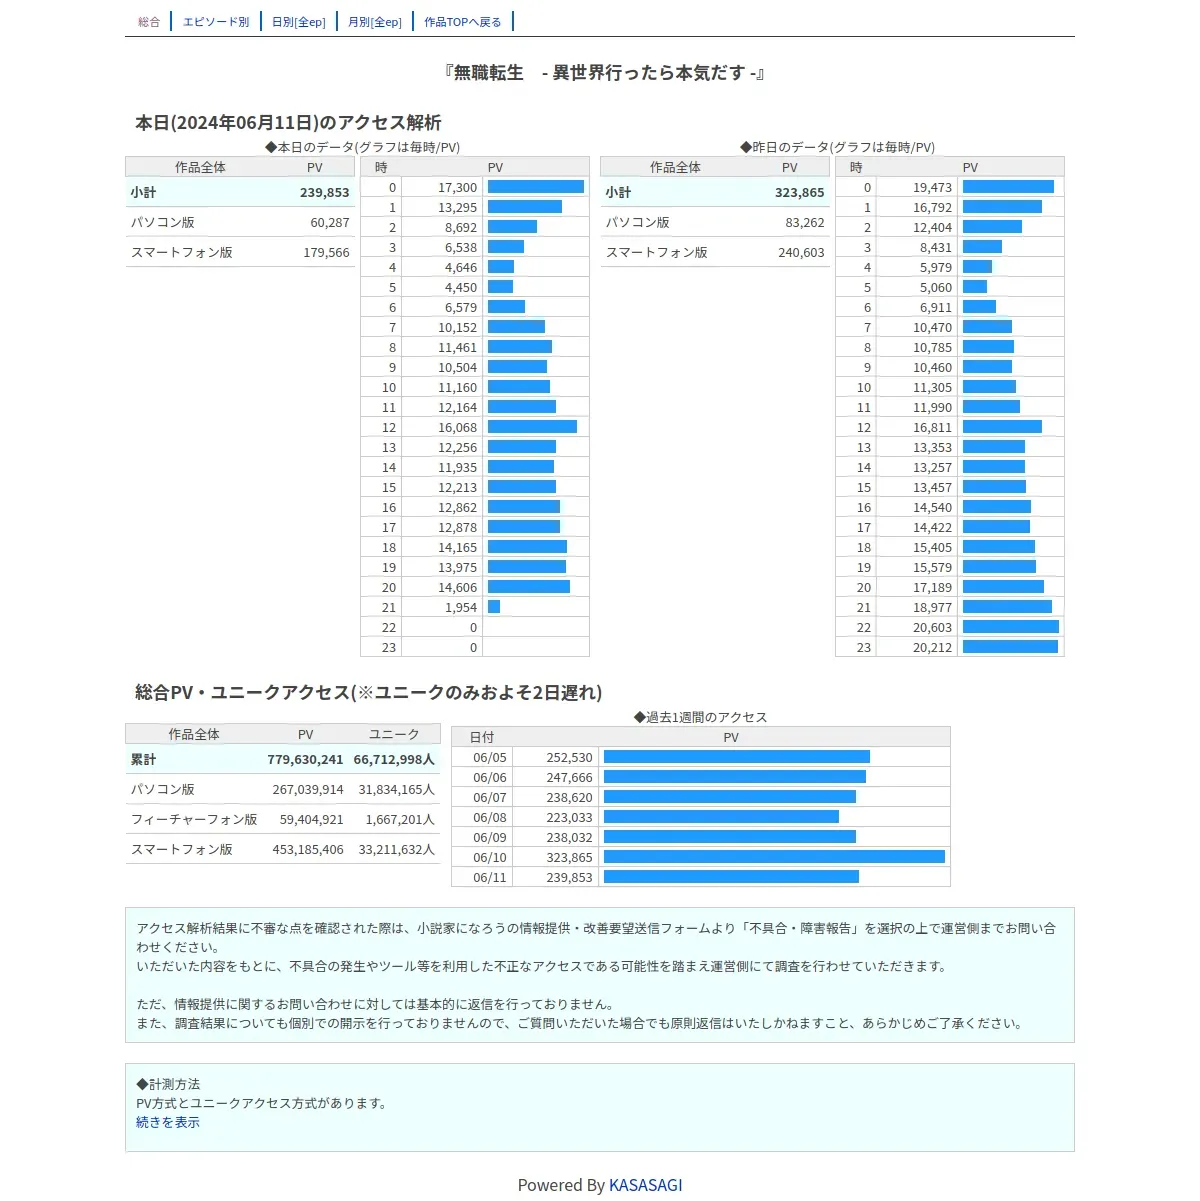Click the weekly bar for 06/10
The height and width of the screenshot is (1201, 1200).
(774, 857)
